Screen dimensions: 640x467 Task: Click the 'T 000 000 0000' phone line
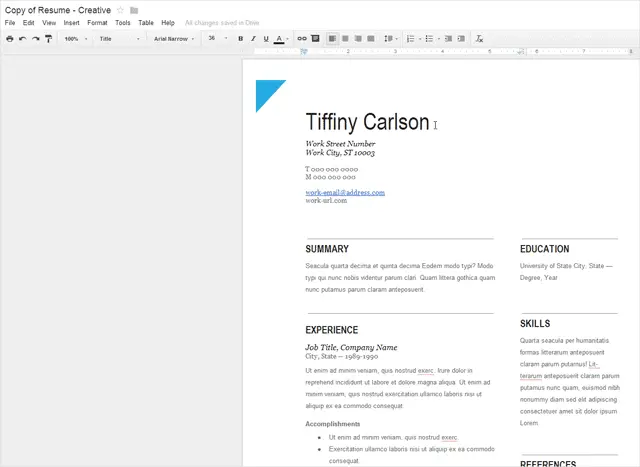tap(331, 169)
